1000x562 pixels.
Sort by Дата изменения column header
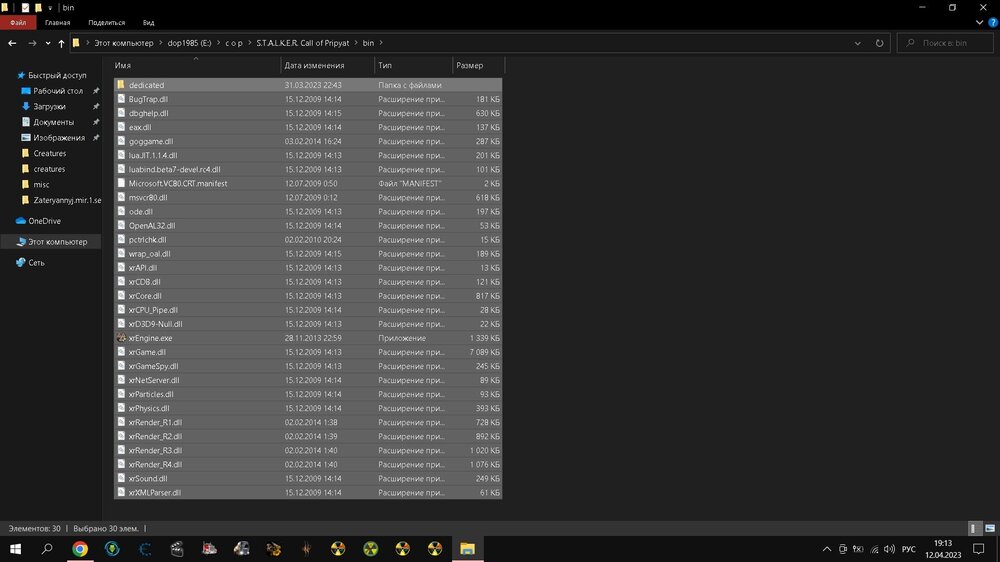(328, 65)
